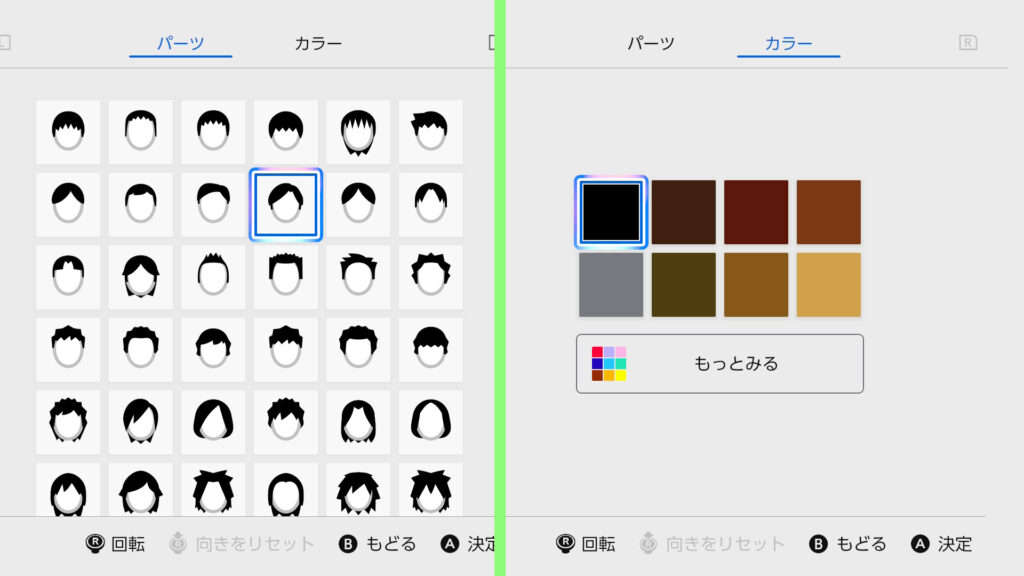Switch to カラー tab in left panel
1024x576 pixels.
pyautogui.click(x=318, y=44)
